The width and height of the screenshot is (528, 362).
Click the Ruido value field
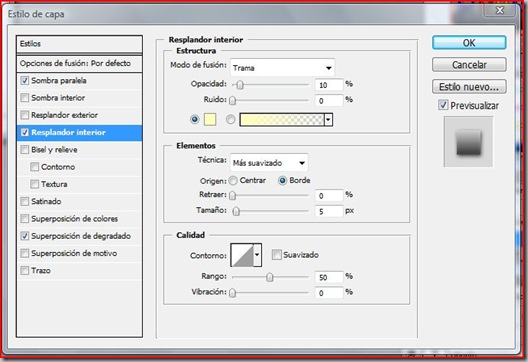click(x=329, y=100)
